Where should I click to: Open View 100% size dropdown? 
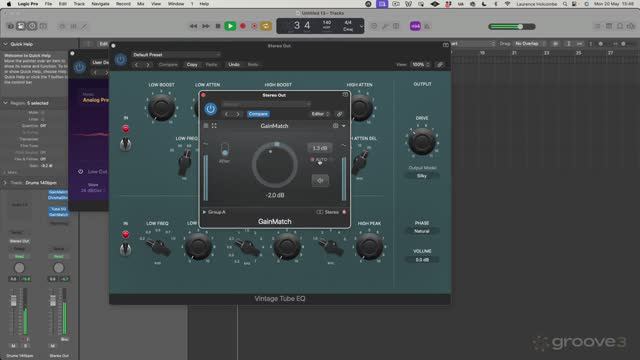point(420,64)
